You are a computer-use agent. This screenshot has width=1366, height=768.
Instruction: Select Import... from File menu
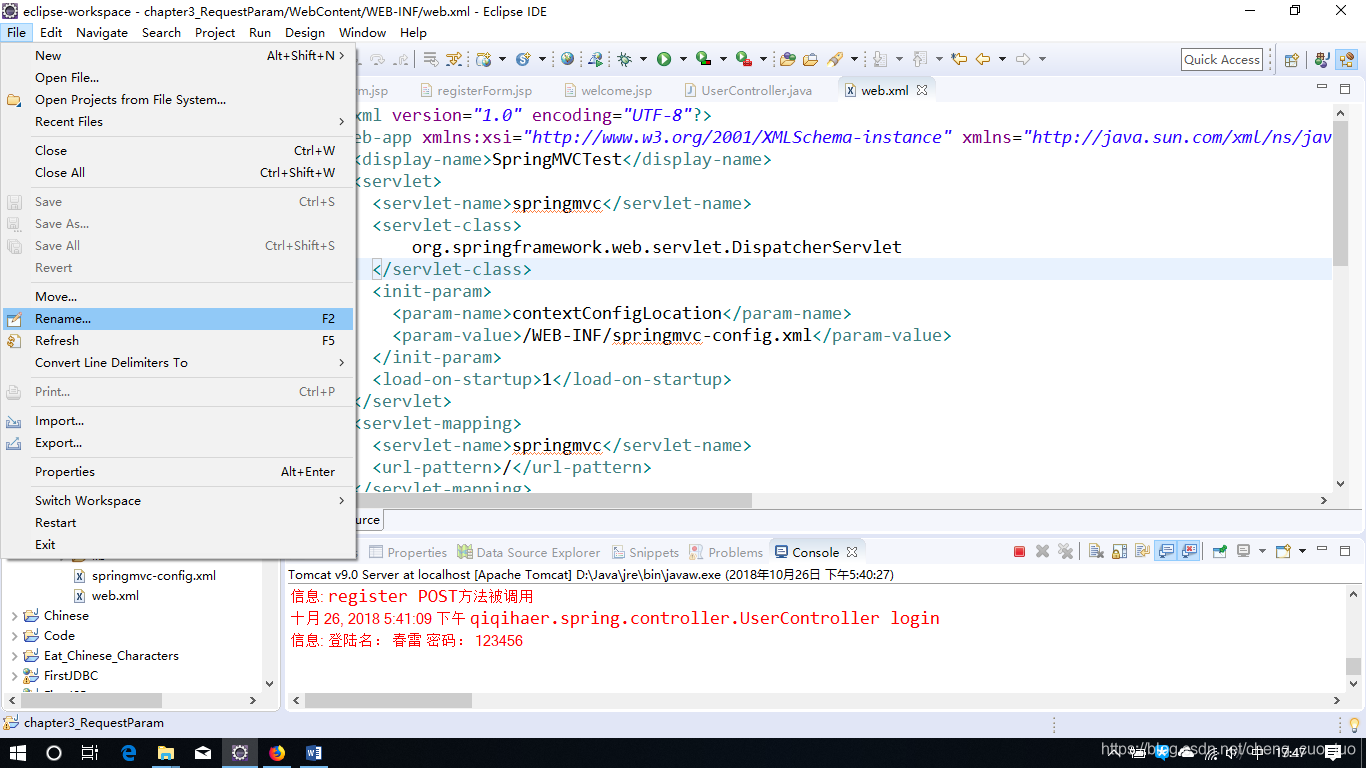point(178,421)
